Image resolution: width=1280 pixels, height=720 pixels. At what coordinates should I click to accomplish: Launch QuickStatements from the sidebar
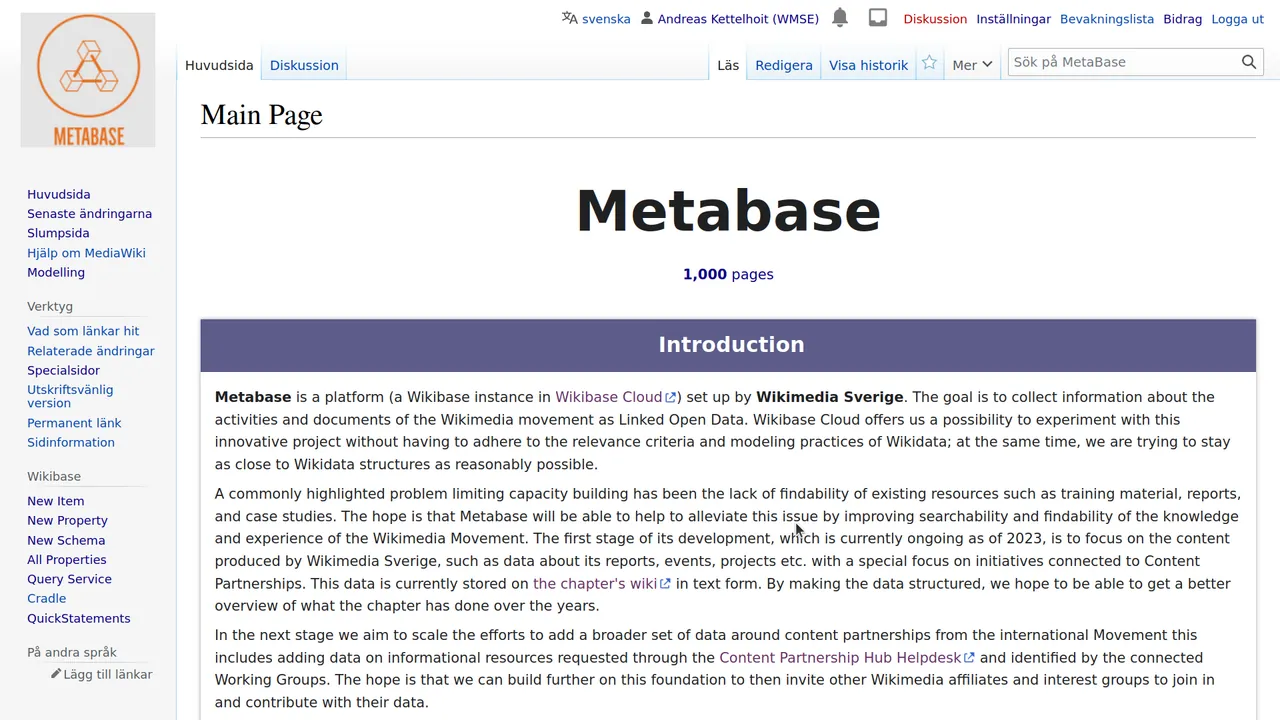(x=79, y=618)
